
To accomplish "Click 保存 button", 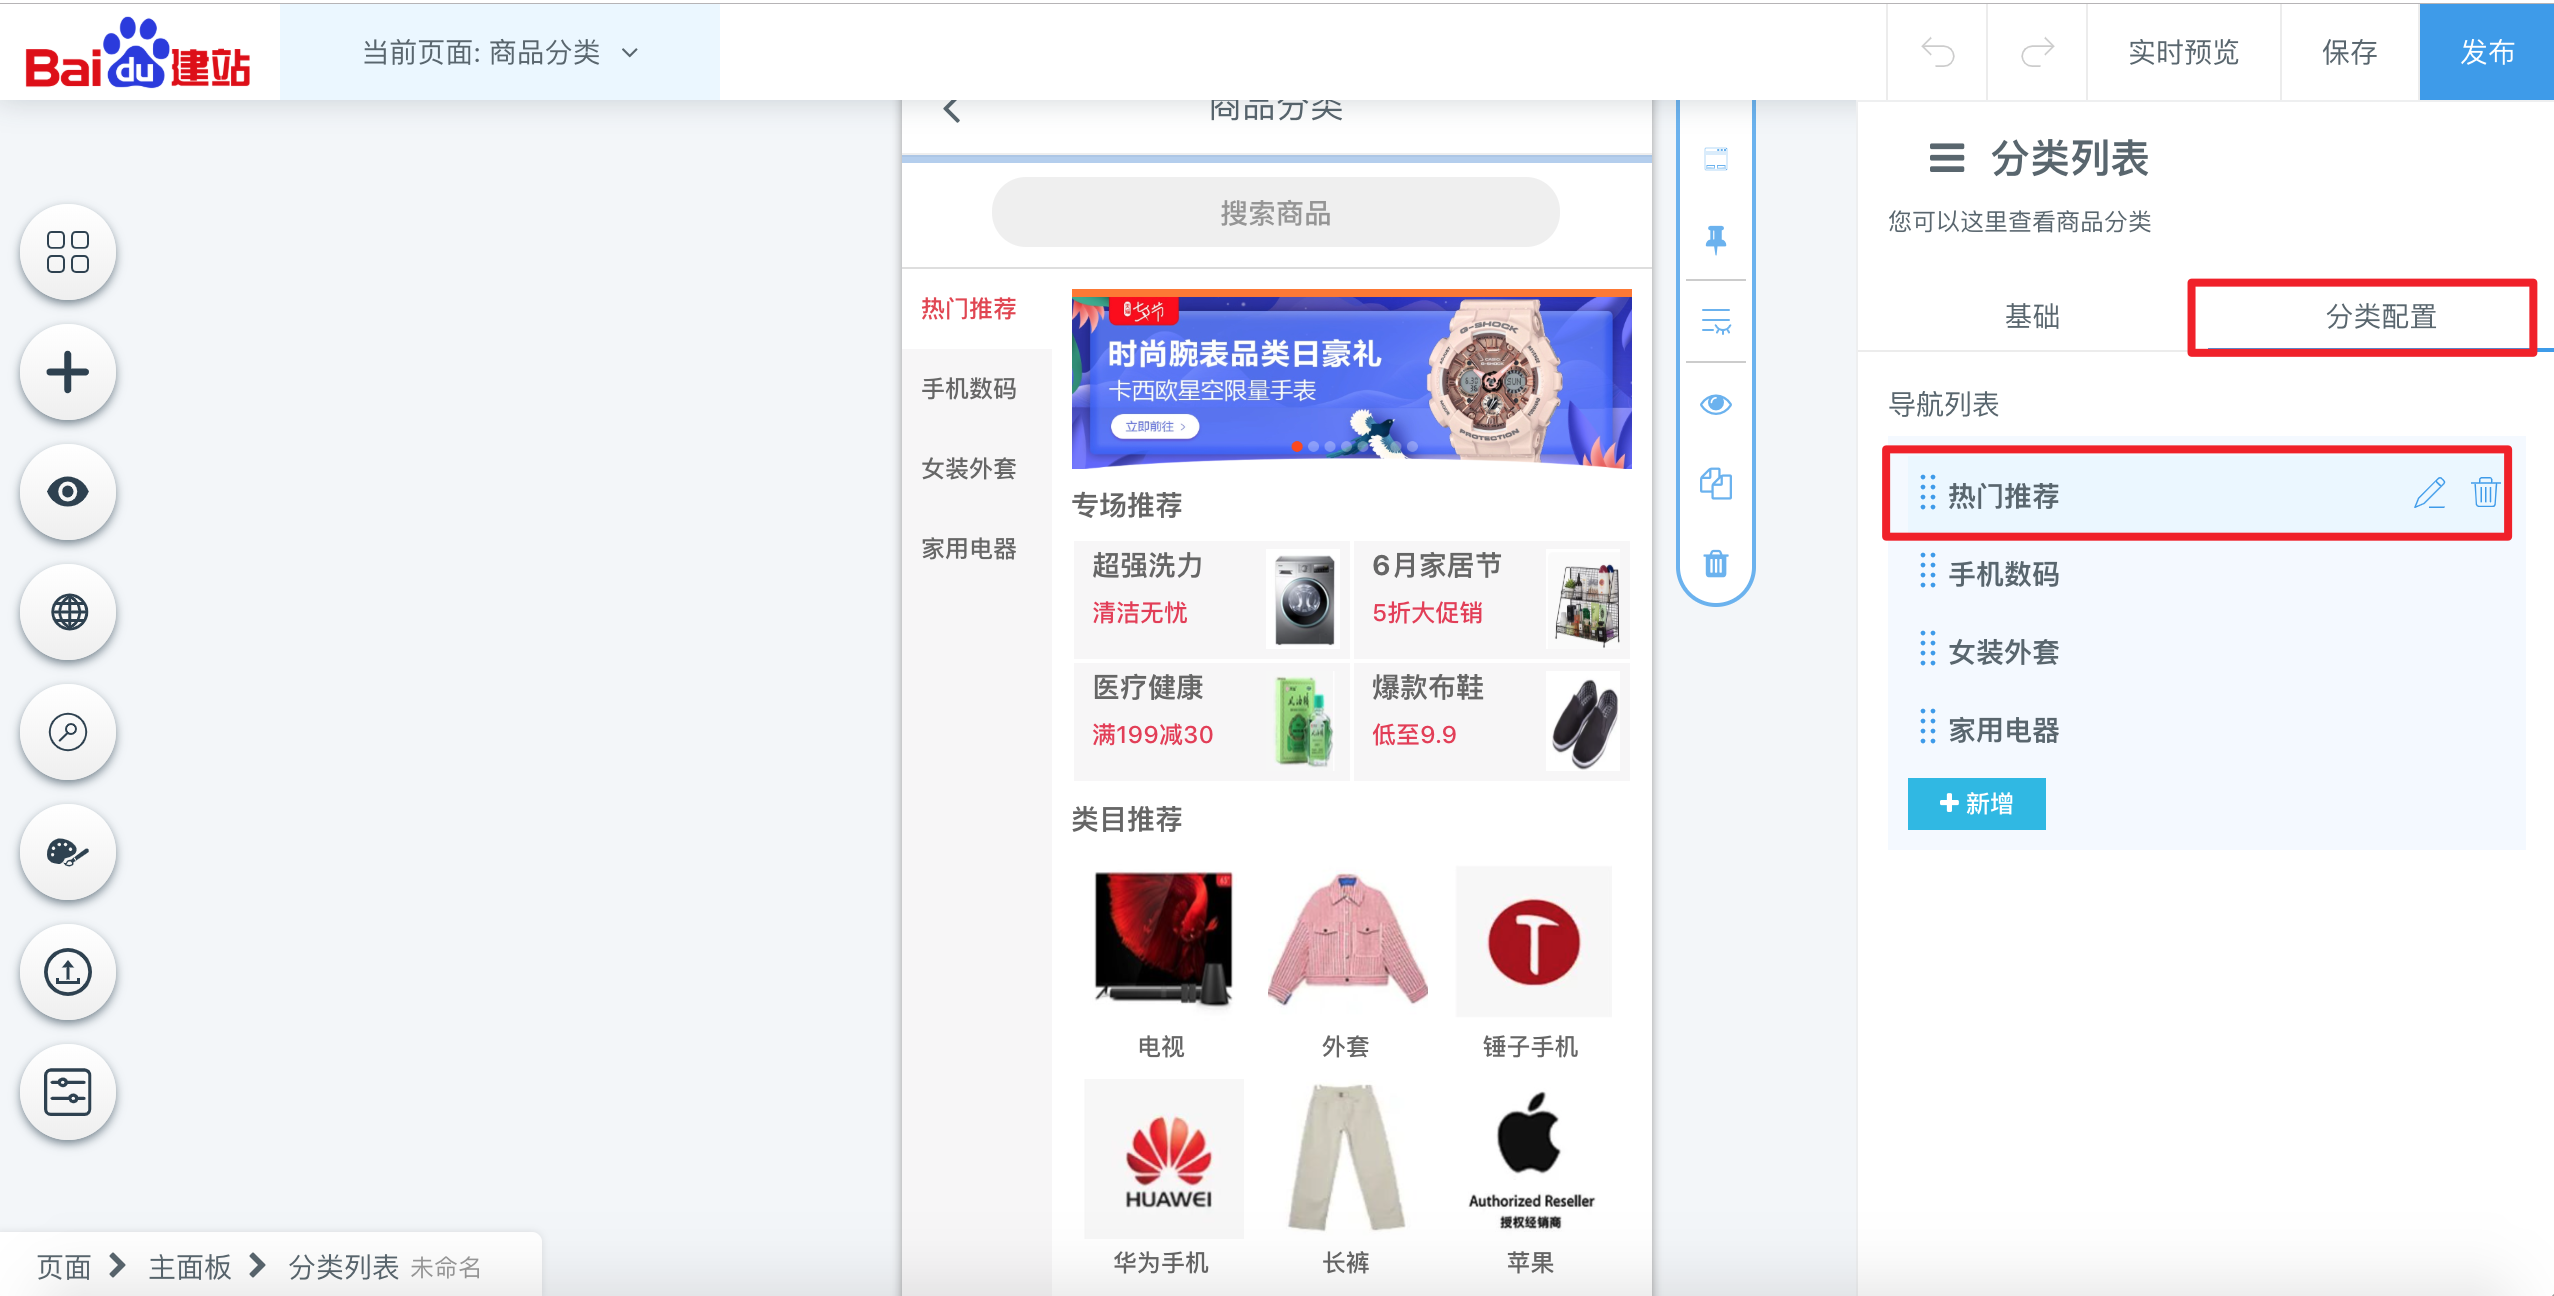I will coord(2349,52).
